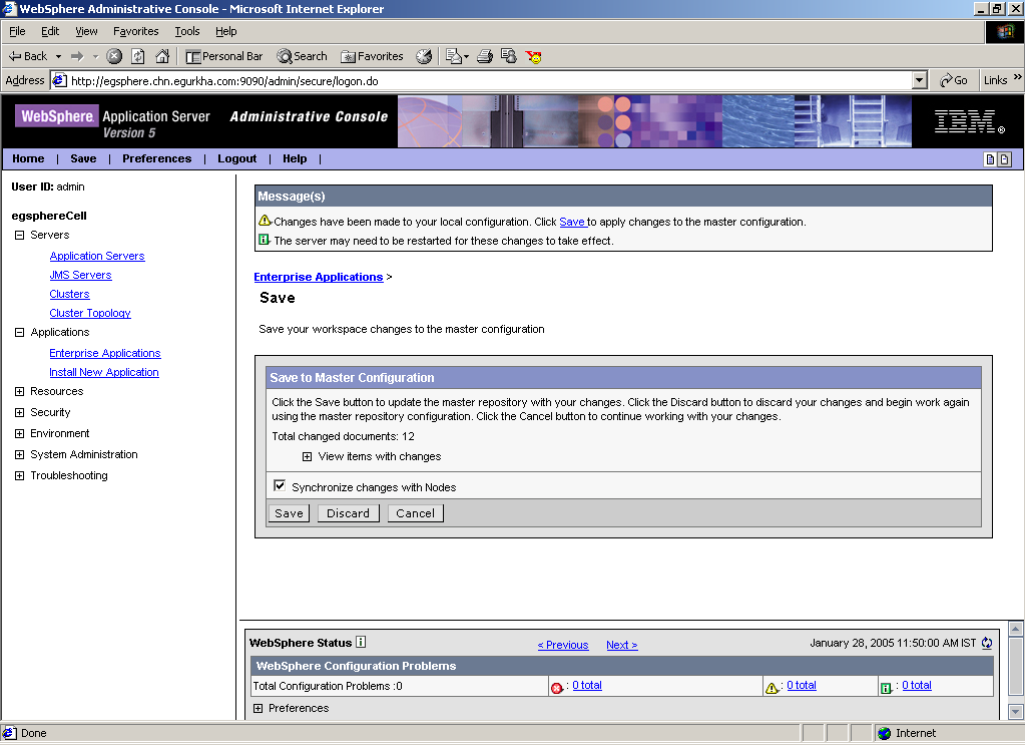Click the Cancel button
Viewport: 1028px width, 748px height.
pos(416,513)
